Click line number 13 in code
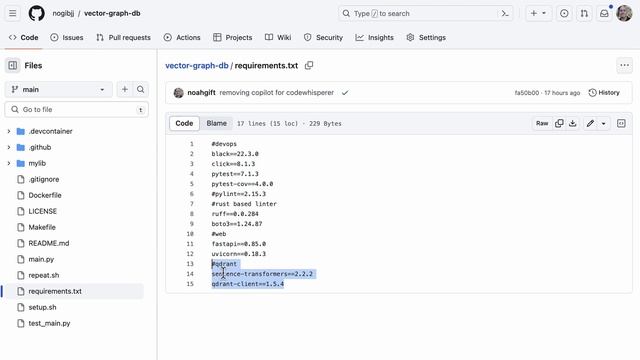The width and height of the screenshot is (640, 360). [x=190, y=264]
